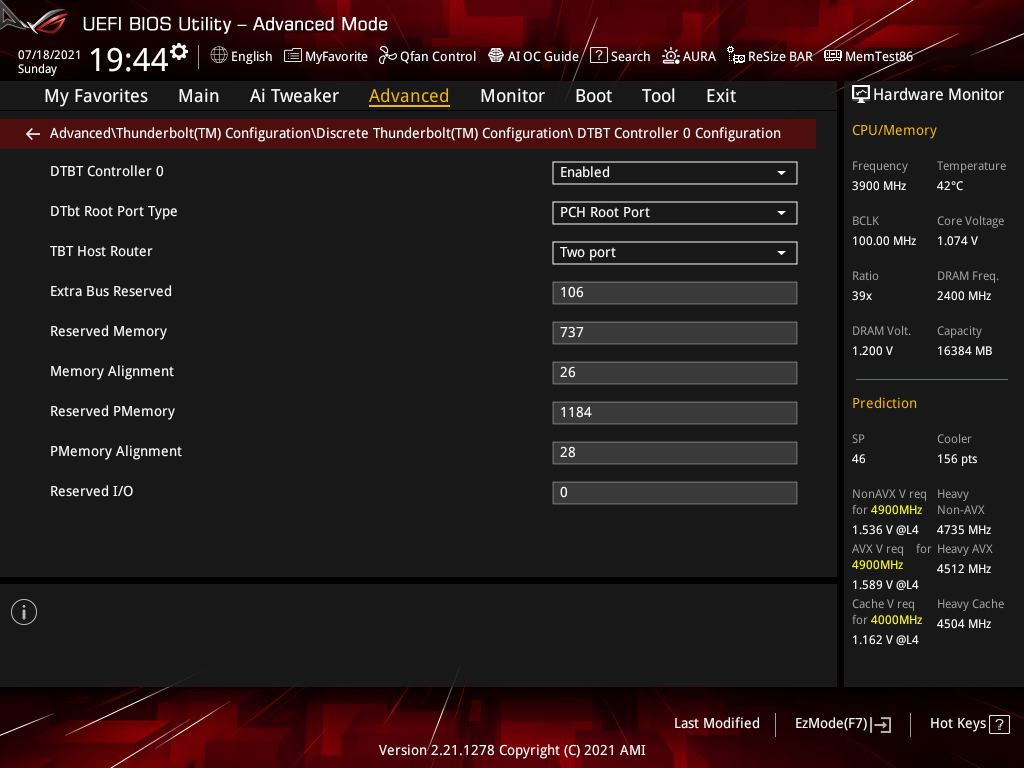The height and width of the screenshot is (768, 1024).
Task: Open the Boot menu tab
Action: pyautogui.click(x=593, y=96)
